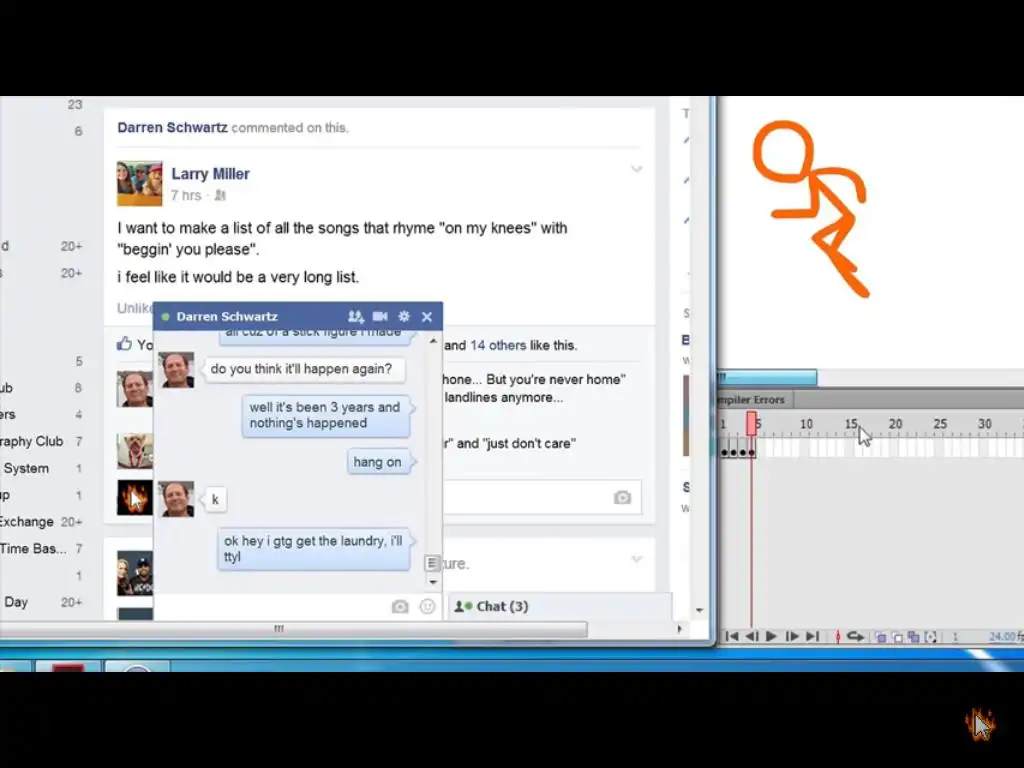Open 'Exchange' sidebar item with 20+
The width and height of the screenshot is (1024, 768).
(27, 522)
